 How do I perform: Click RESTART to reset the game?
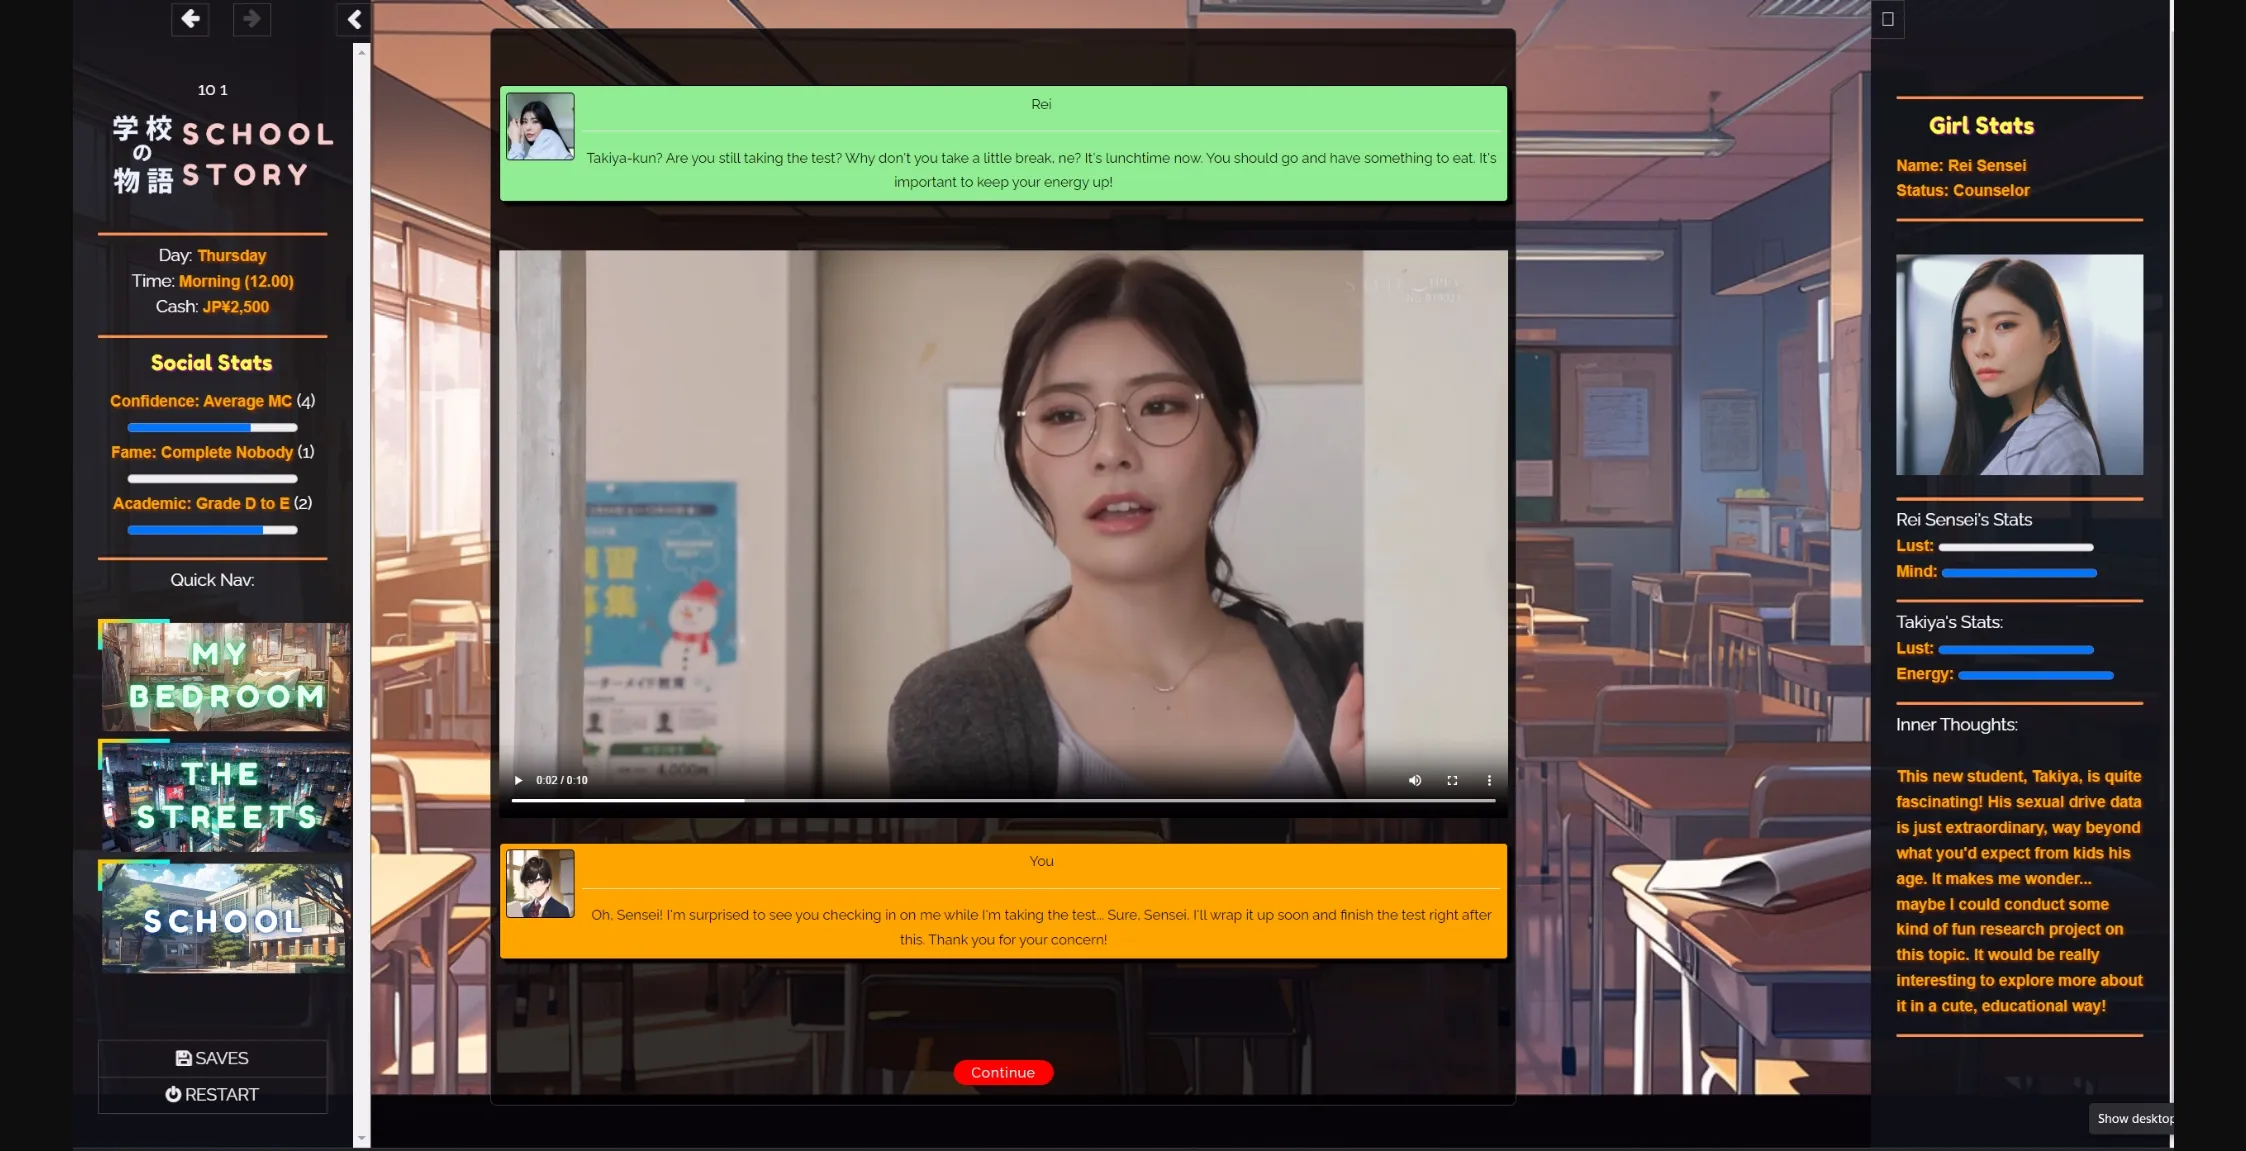(212, 1094)
